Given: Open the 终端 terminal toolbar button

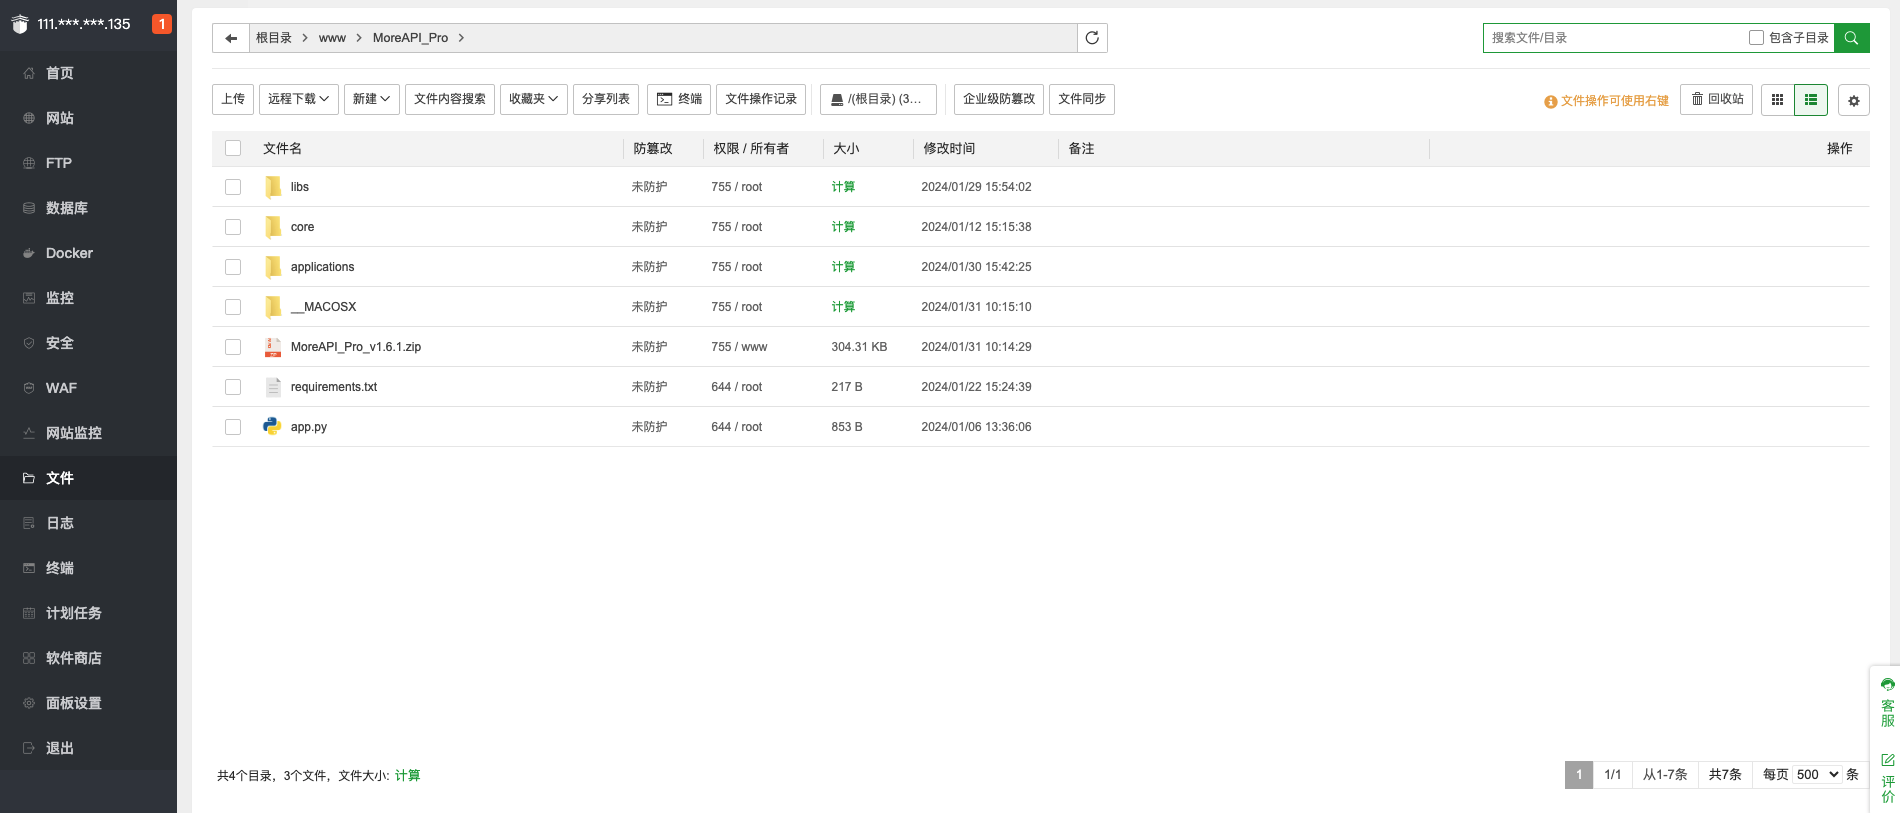Looking at the screenshot, I should [x=679, y=99].
